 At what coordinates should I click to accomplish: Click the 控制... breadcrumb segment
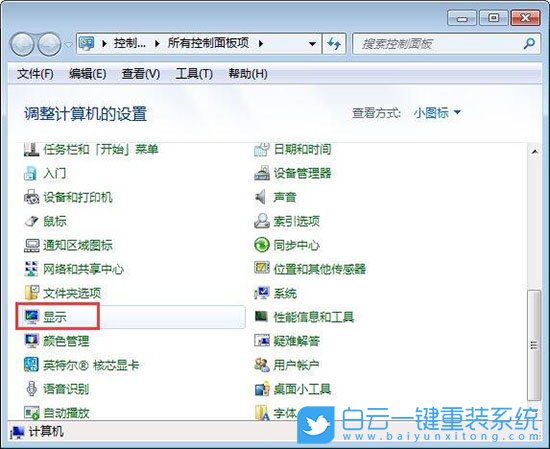[x=129, y=43]
